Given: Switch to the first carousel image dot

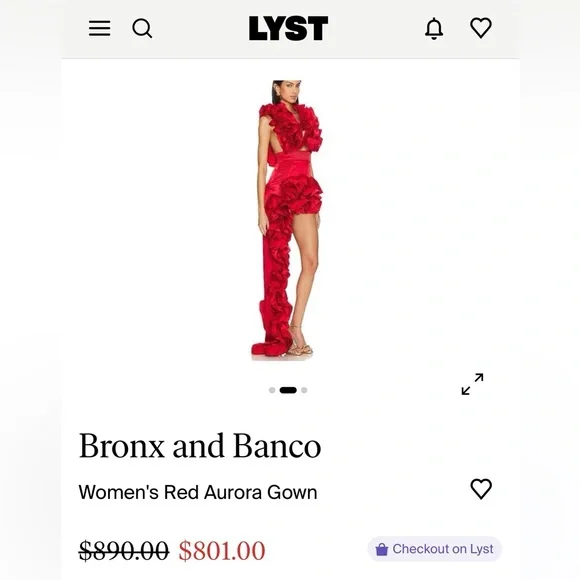Looking at the screenshot, I should (272, 390).
